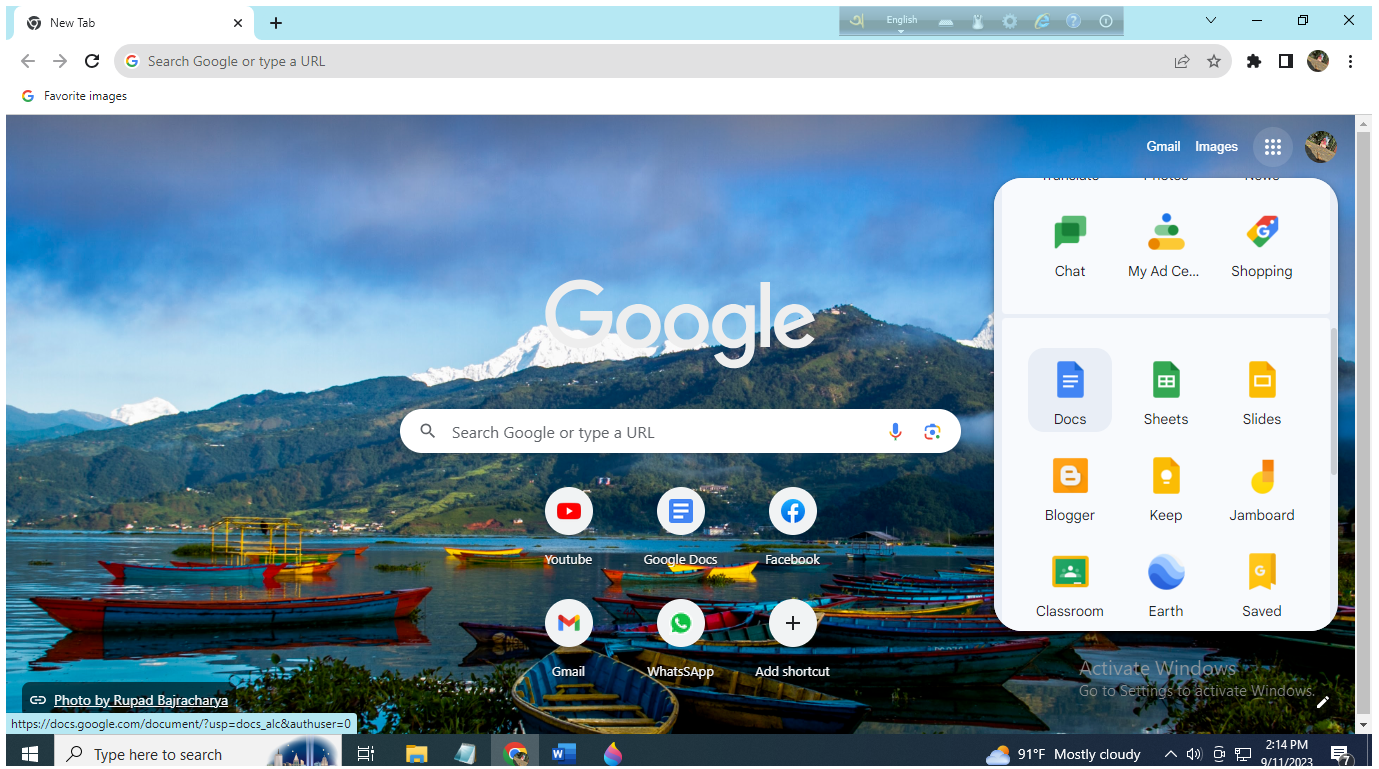This screenshot has width=1379, height=769.
Task: Open Google Sheets app icon
Action: coord(1166,390)
